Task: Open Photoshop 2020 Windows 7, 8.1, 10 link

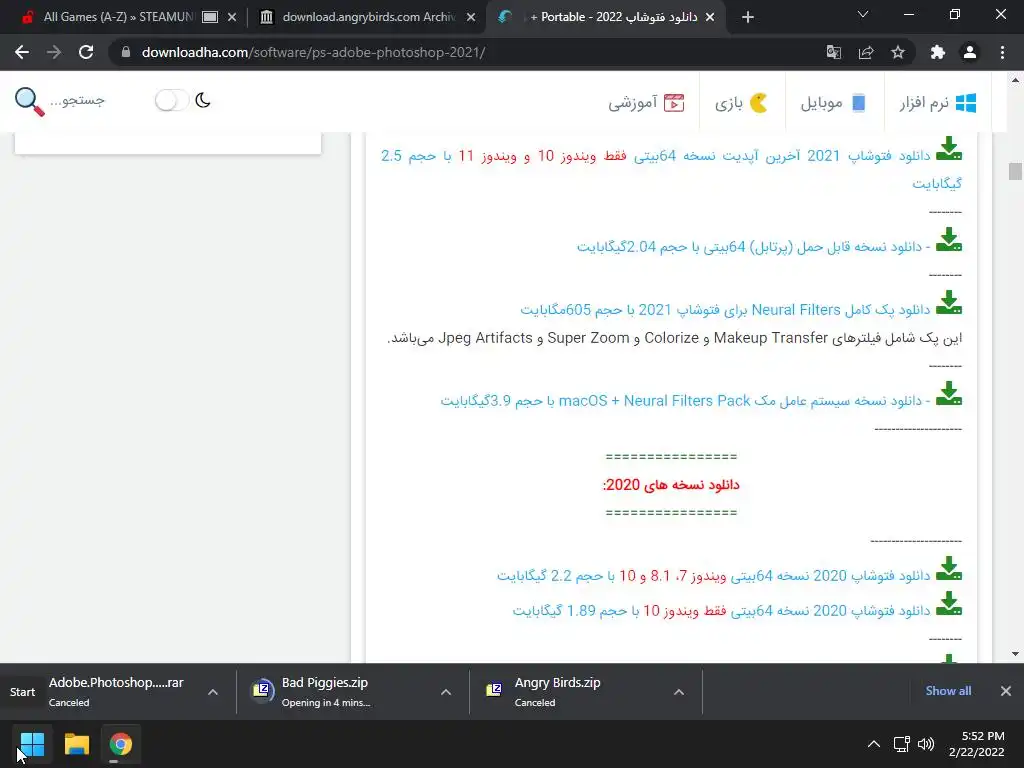Action: coord(713,576)
